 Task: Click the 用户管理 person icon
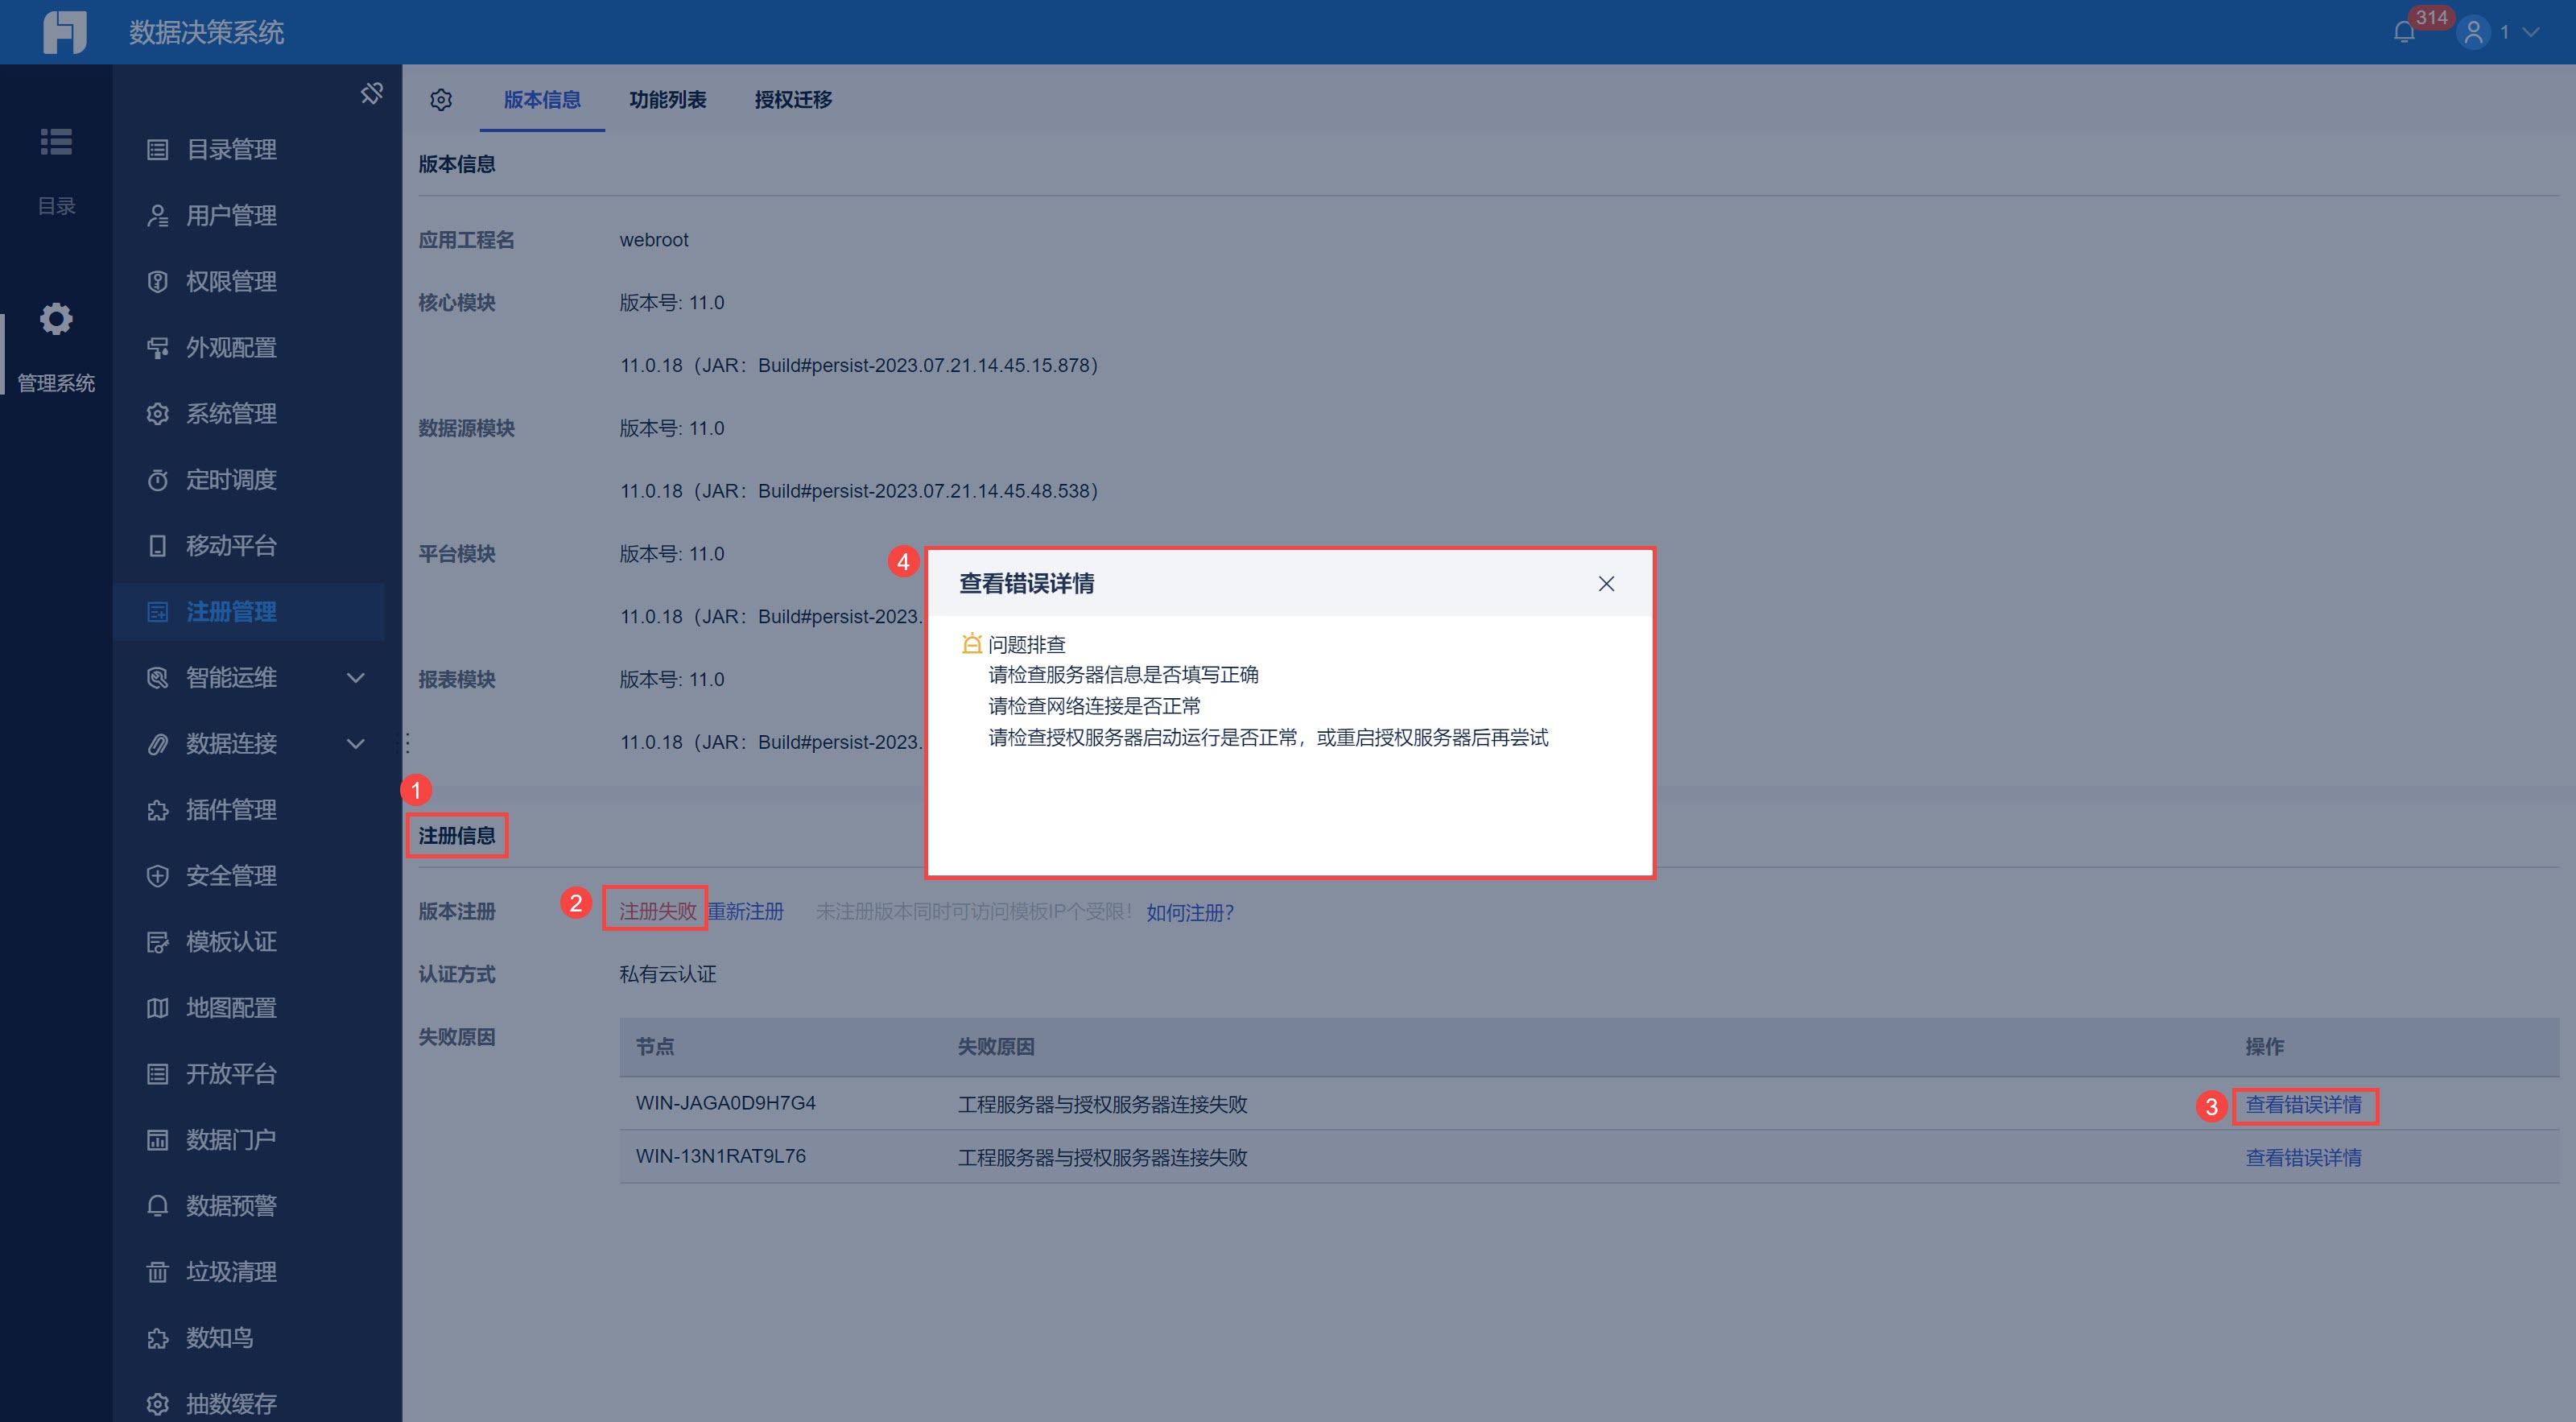point(157,216)
